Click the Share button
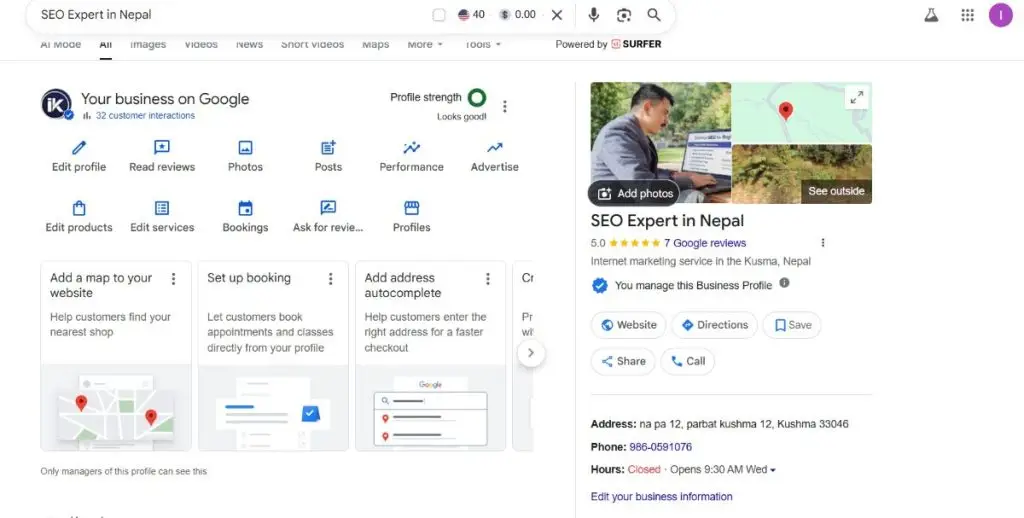 tap(623, 361)
